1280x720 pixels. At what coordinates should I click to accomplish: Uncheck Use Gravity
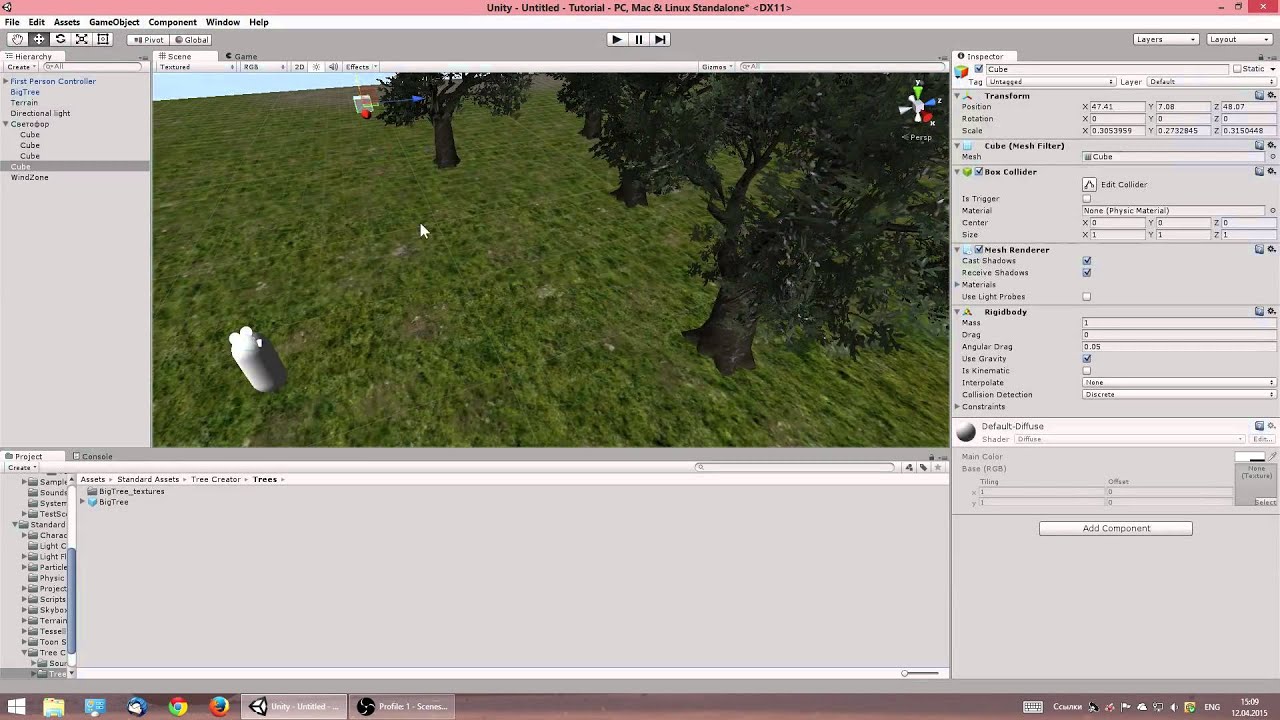(x=1087, y=359)
